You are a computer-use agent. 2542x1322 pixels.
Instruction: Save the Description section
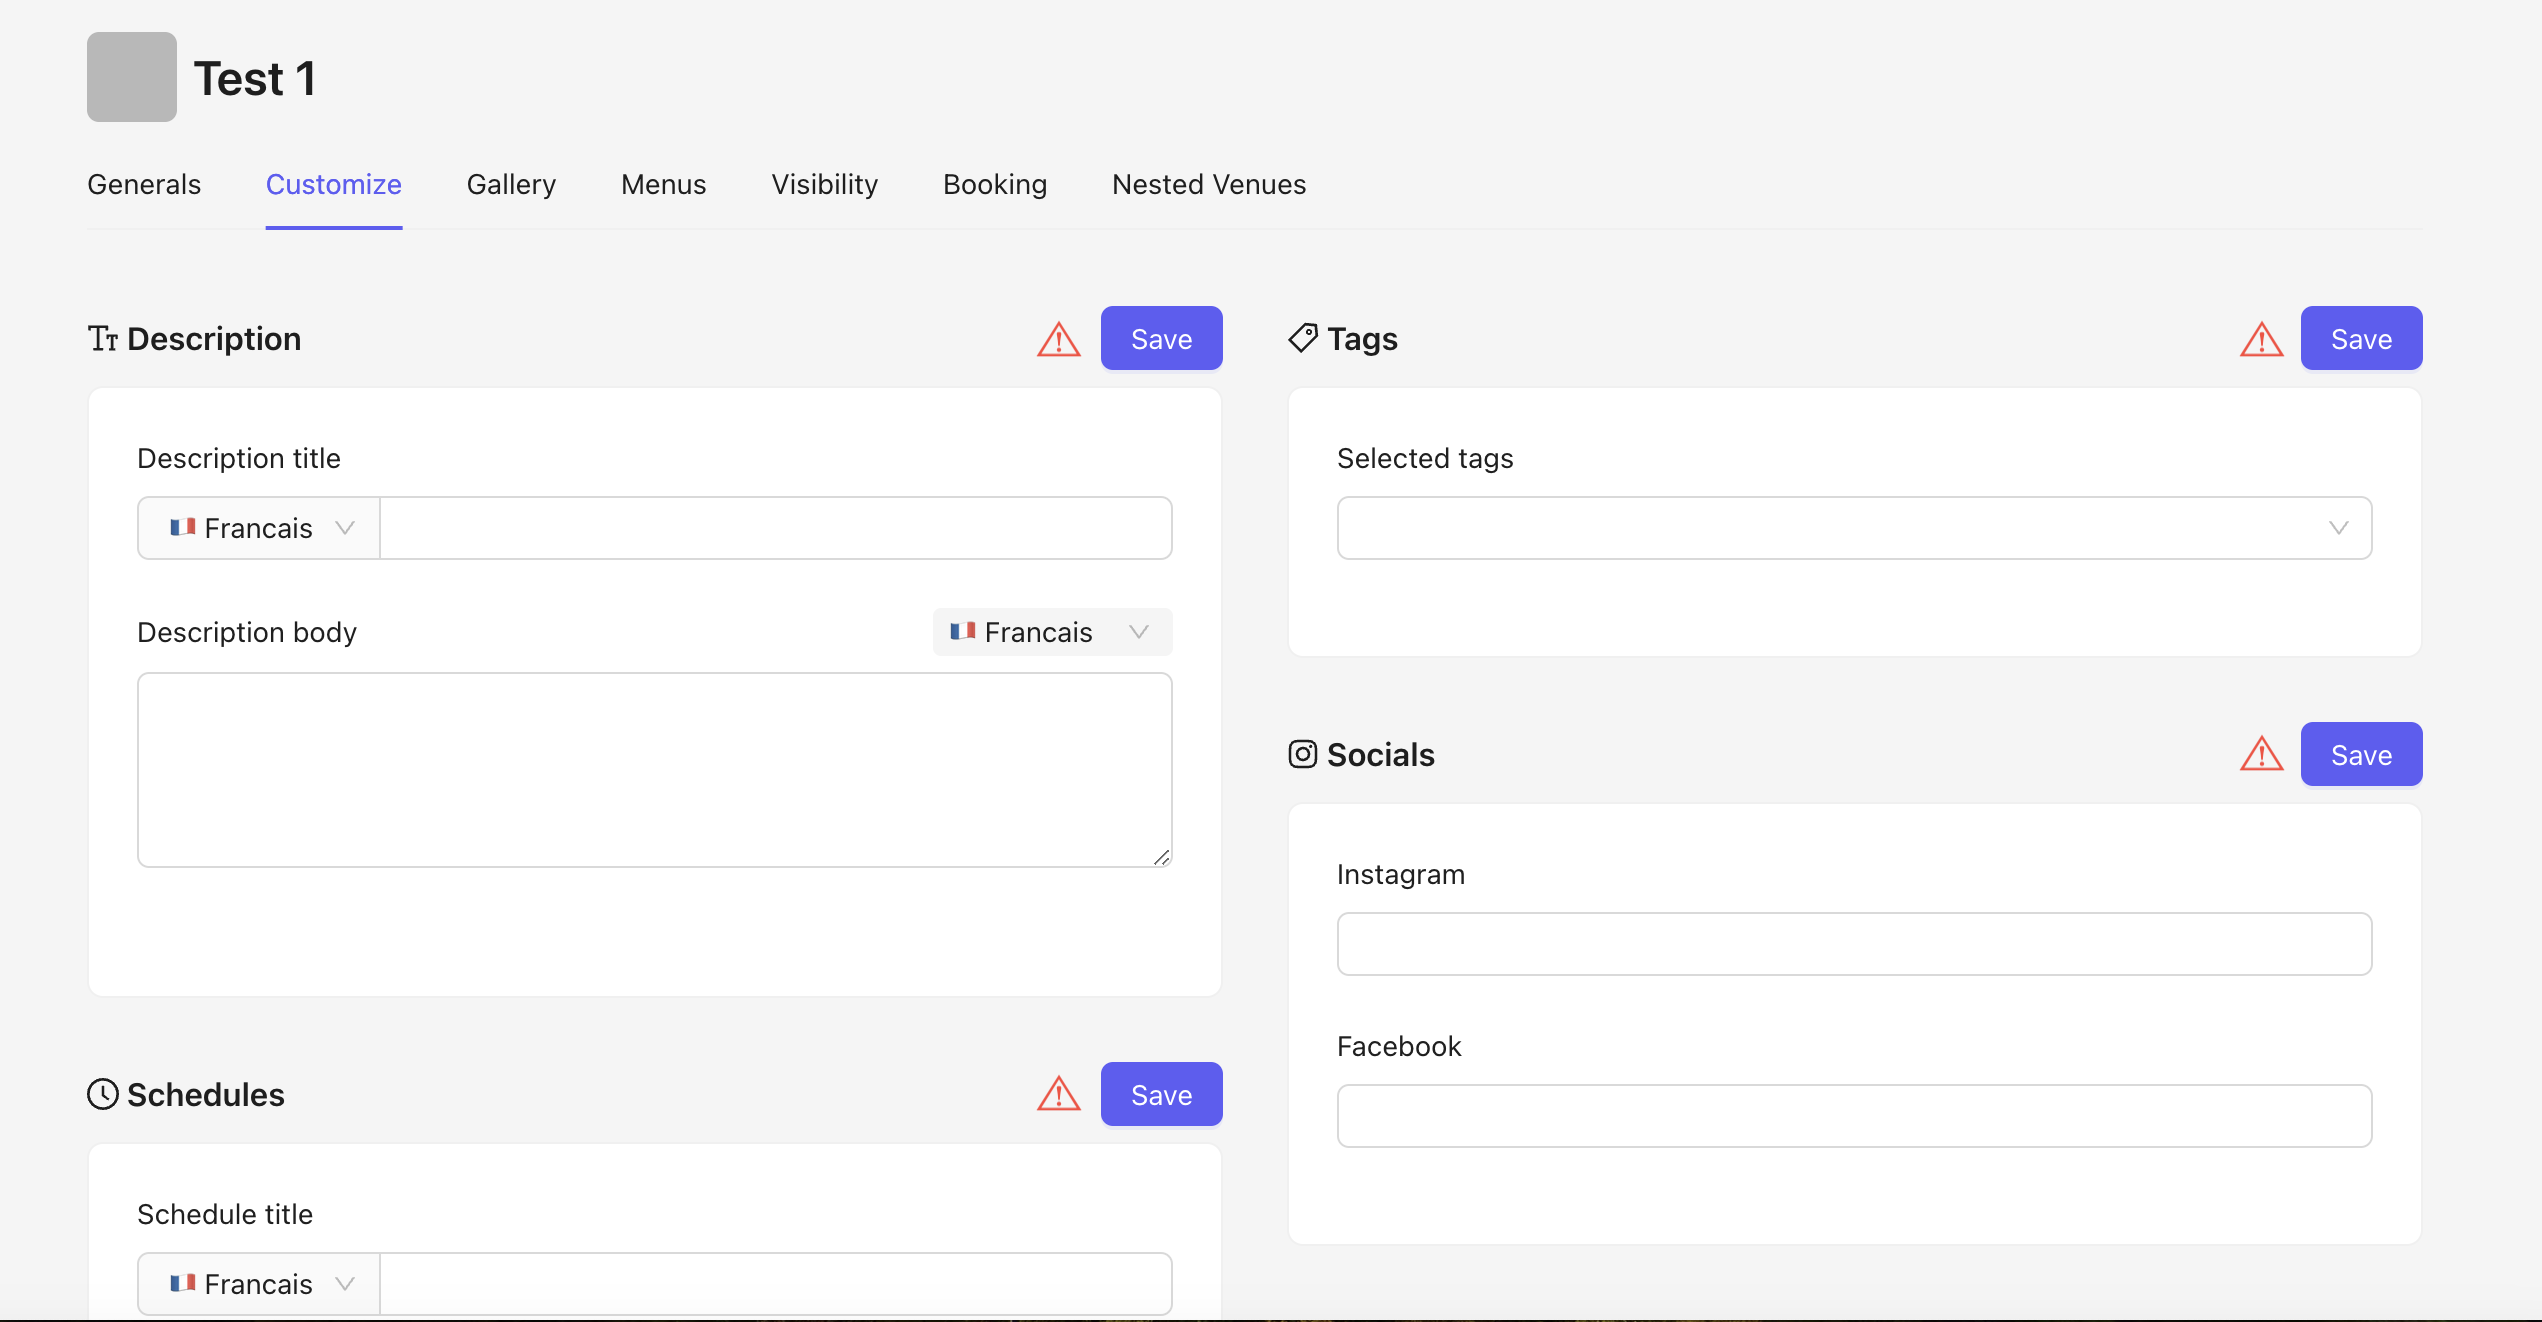point(1161,339)
